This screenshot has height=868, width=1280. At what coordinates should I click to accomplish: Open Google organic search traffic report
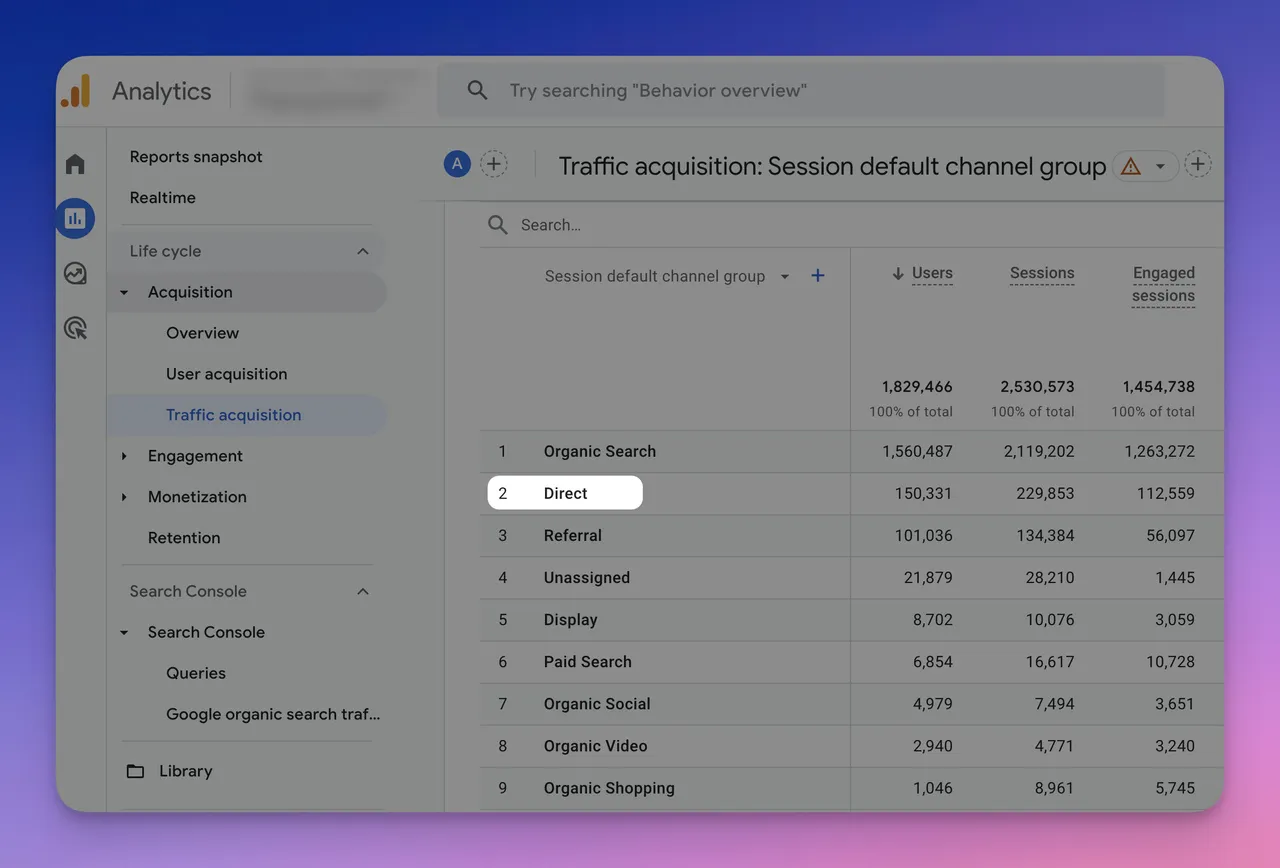[273, 714]
